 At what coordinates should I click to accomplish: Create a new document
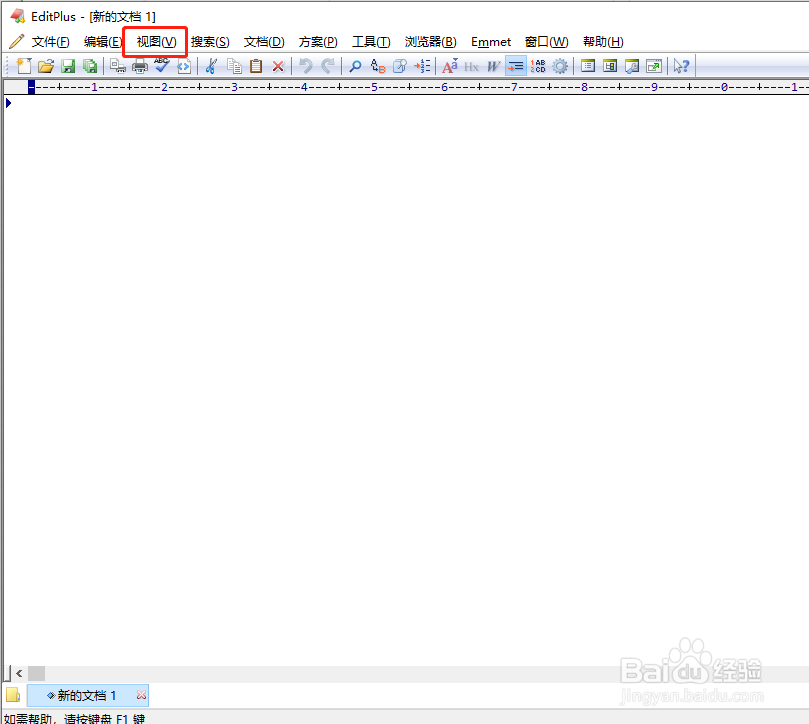(22, 66)
